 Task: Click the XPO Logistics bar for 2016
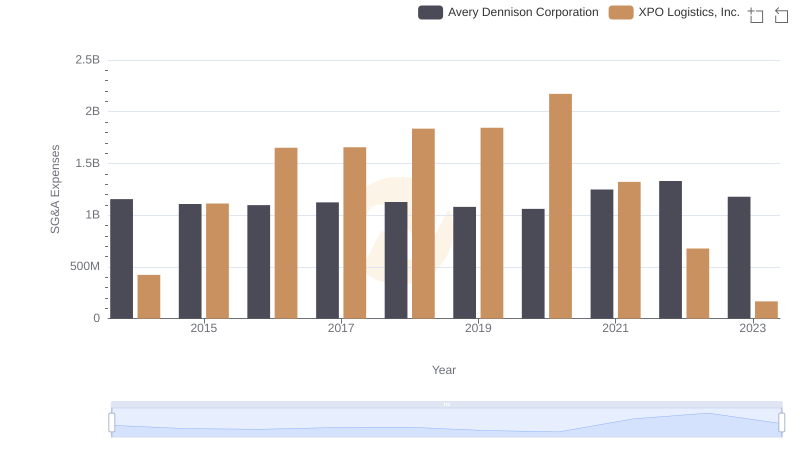pos(286,233)
